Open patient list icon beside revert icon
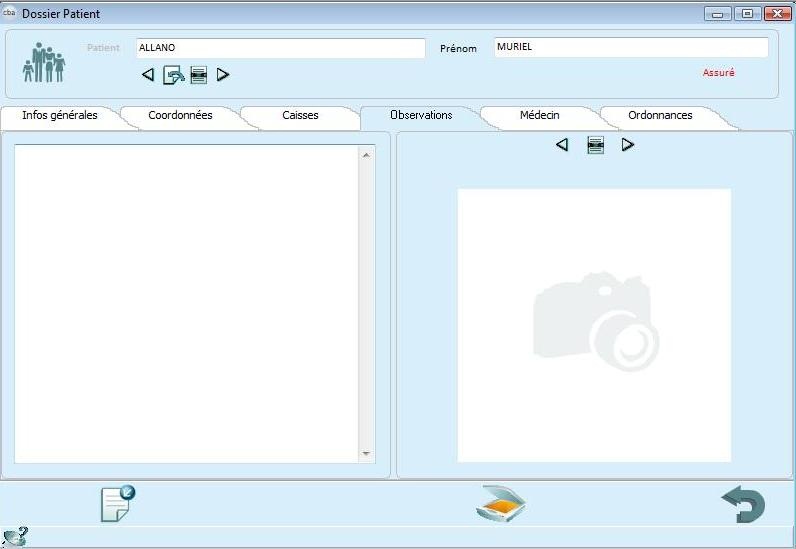The image size is (796, 549). pos(198,75)
